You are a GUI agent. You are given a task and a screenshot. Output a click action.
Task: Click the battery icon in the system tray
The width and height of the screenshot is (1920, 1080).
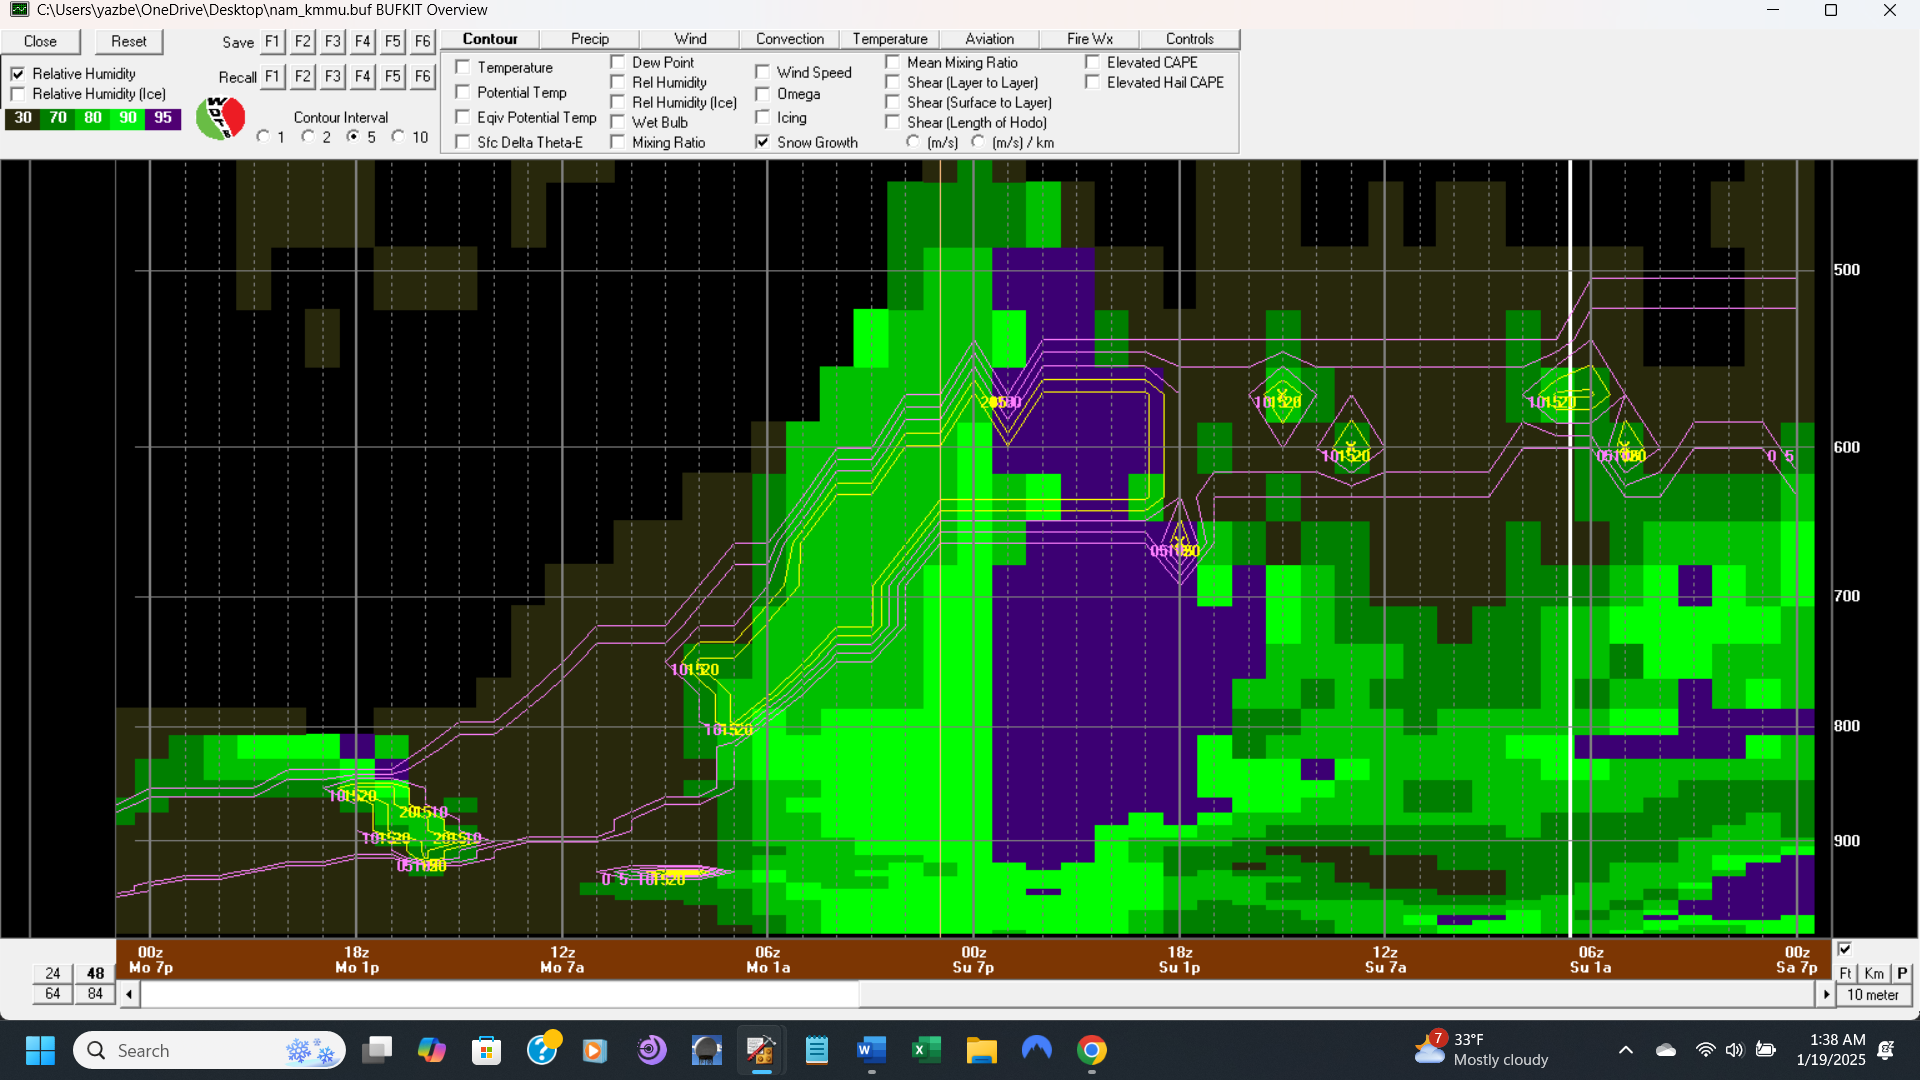(1766, 1050)
